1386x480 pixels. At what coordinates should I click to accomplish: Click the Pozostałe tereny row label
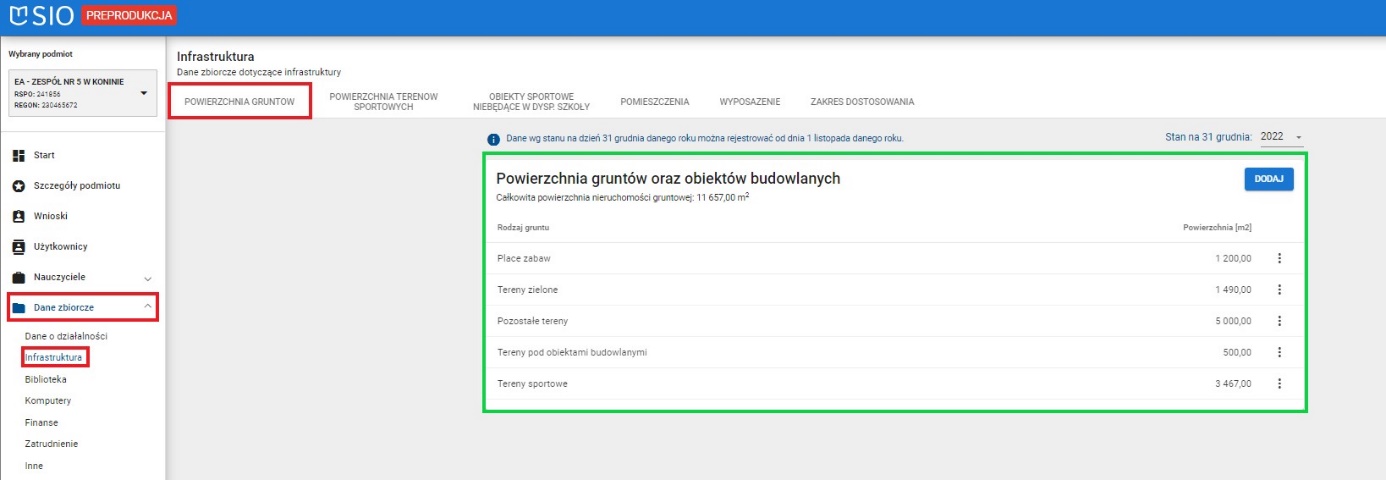tap(532, 321)
